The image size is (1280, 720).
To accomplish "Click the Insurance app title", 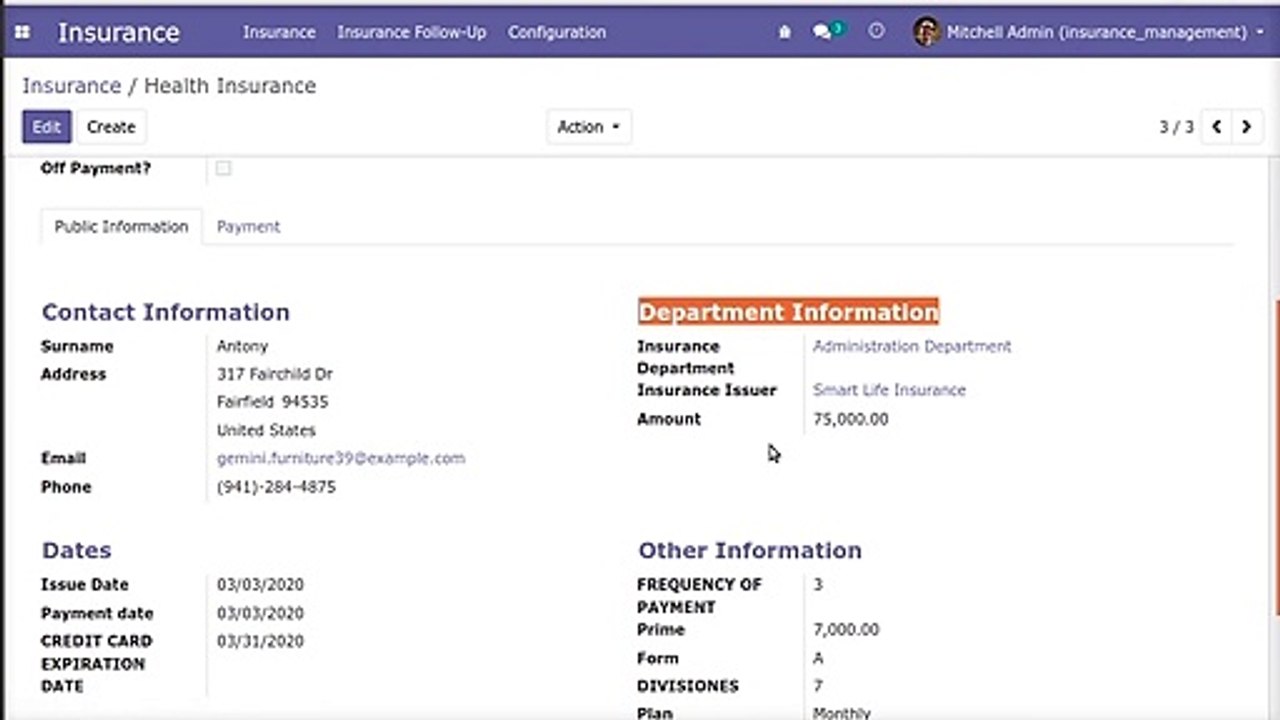I will point(119,32).
